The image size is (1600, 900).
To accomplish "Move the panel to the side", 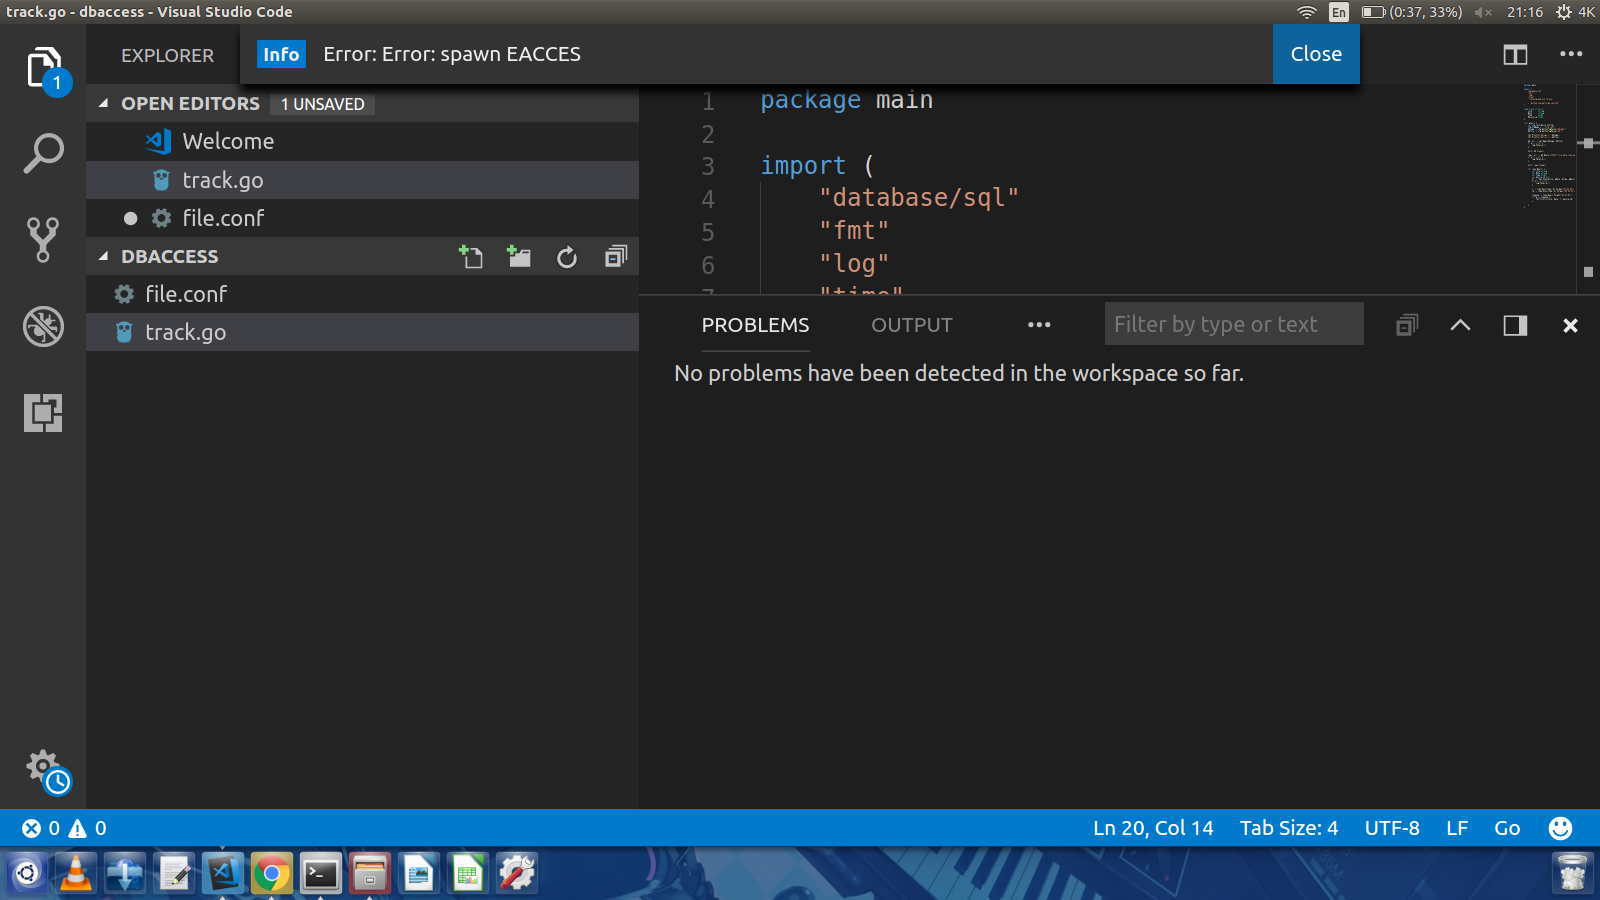I will 1515,325.
